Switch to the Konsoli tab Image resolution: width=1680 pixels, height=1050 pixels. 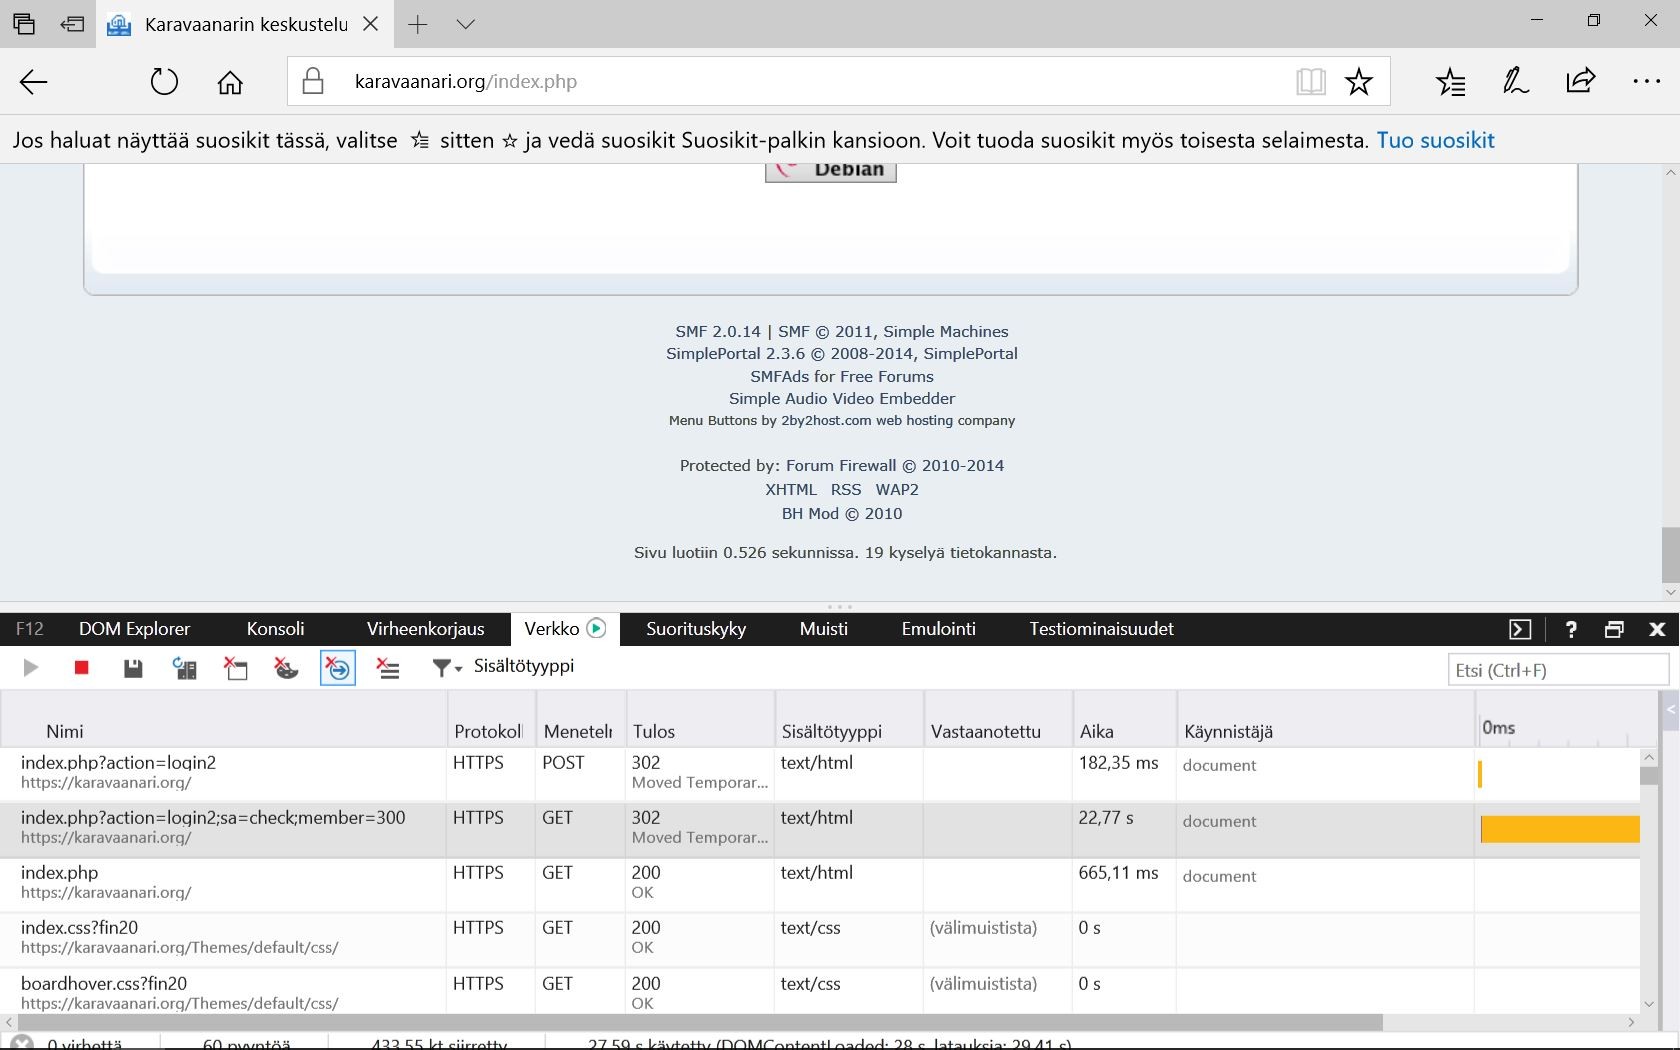coord(275,629)
